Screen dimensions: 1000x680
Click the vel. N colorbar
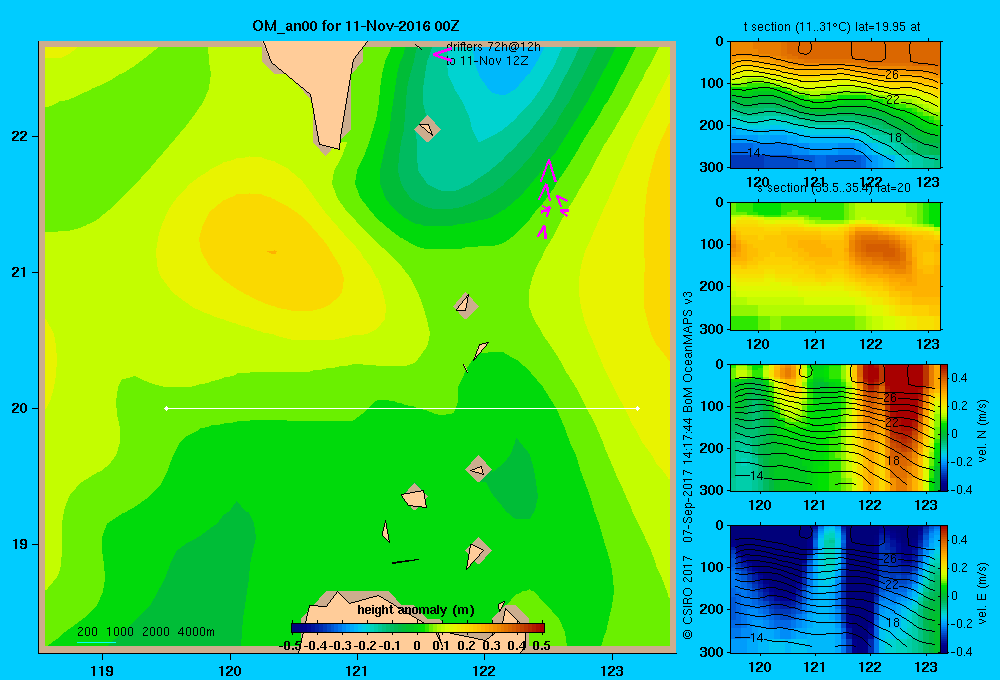(x=945, y=427)
